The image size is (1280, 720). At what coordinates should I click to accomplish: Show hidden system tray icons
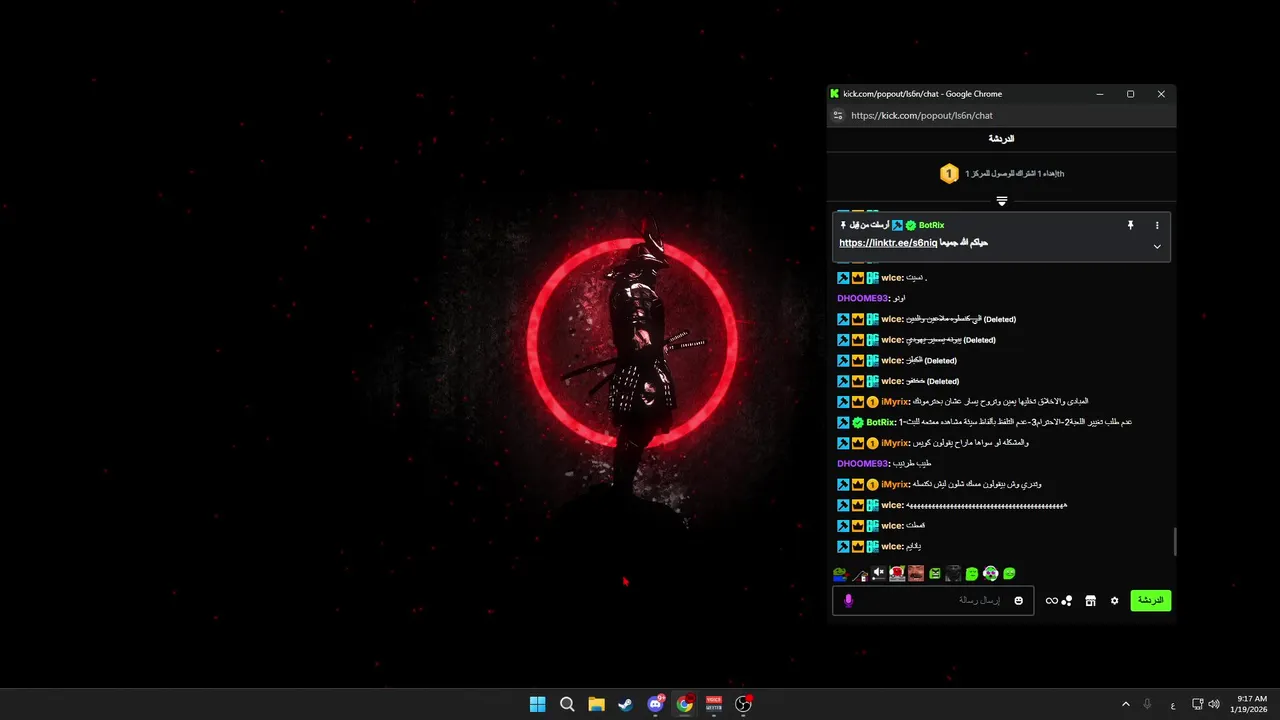1126,704
